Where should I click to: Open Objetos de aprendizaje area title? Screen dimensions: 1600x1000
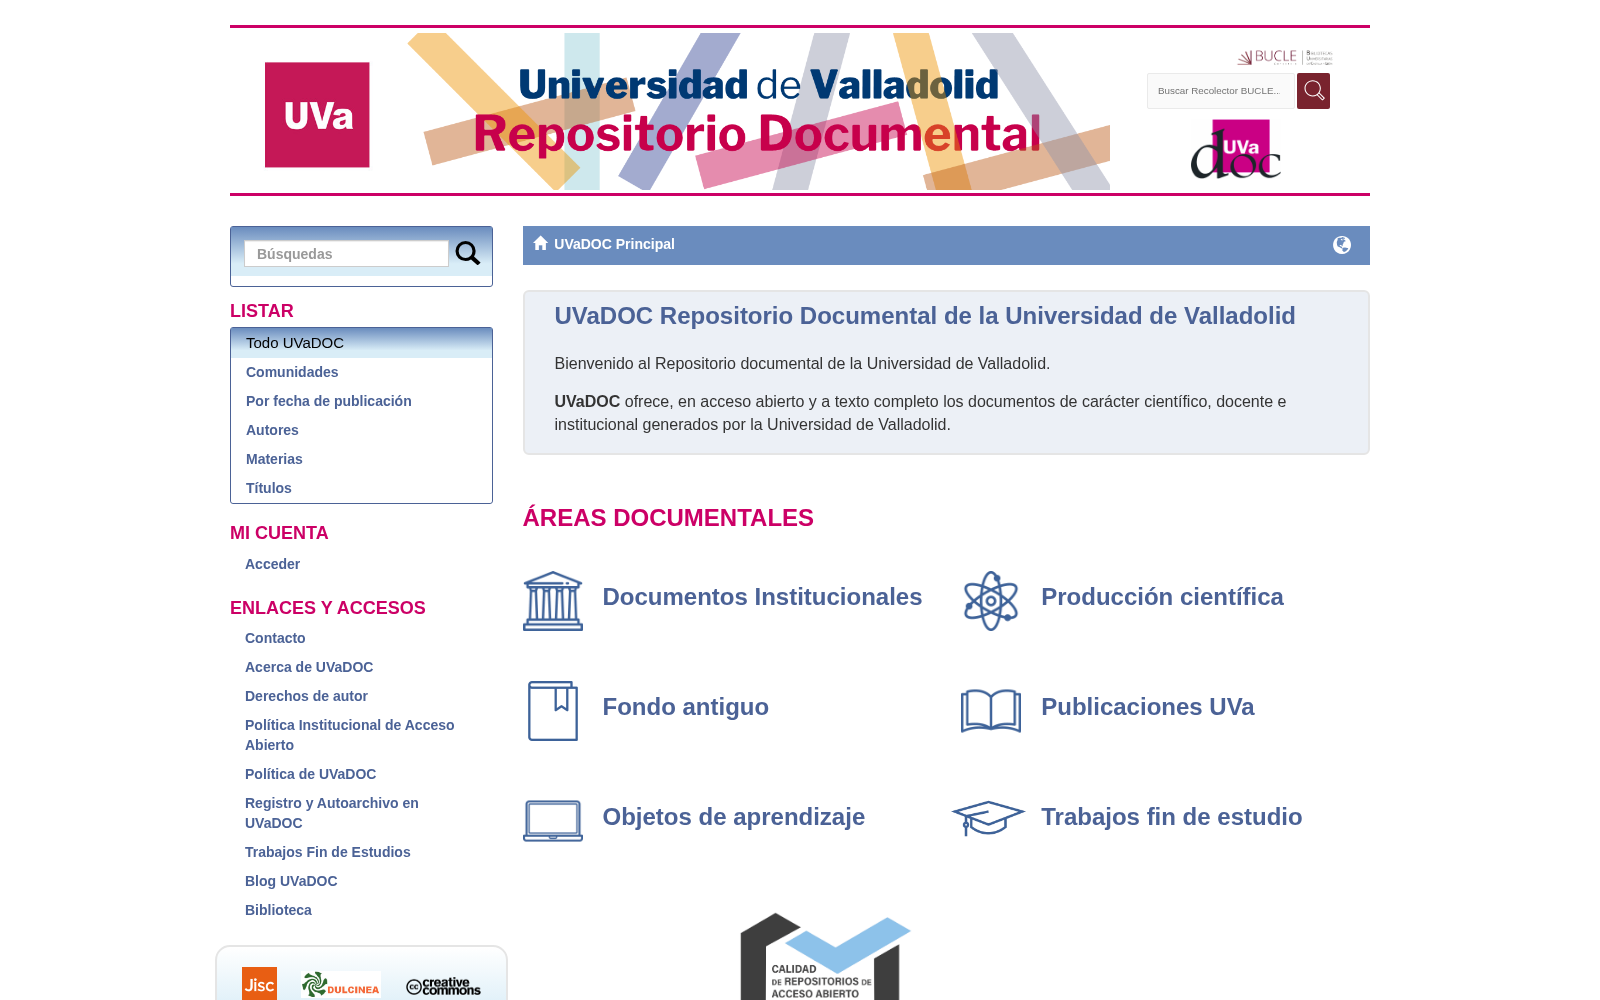(x=733, y=817)
